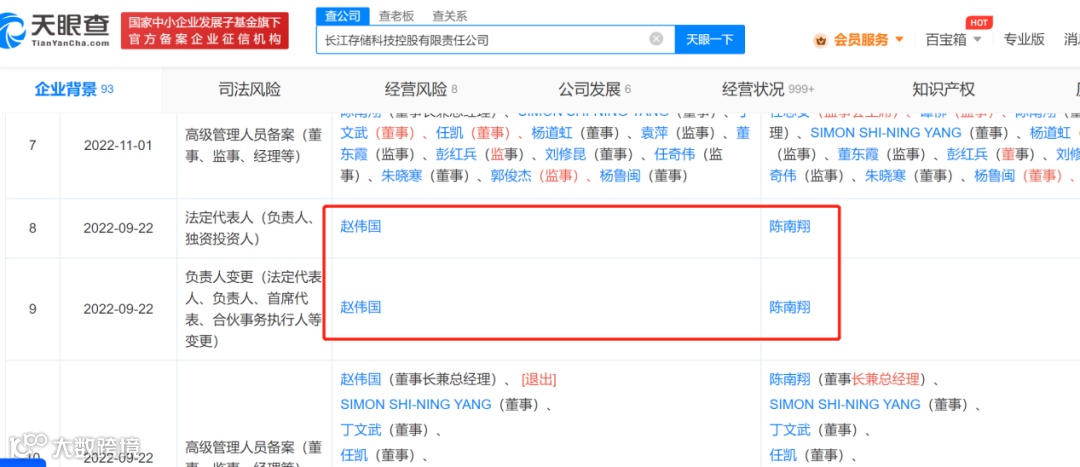The height and width of the screenshot is (467, 1080).
Task: Click the red HOT badge above 百宝箱
Action: pyautogui.click(x=979, y=23)
